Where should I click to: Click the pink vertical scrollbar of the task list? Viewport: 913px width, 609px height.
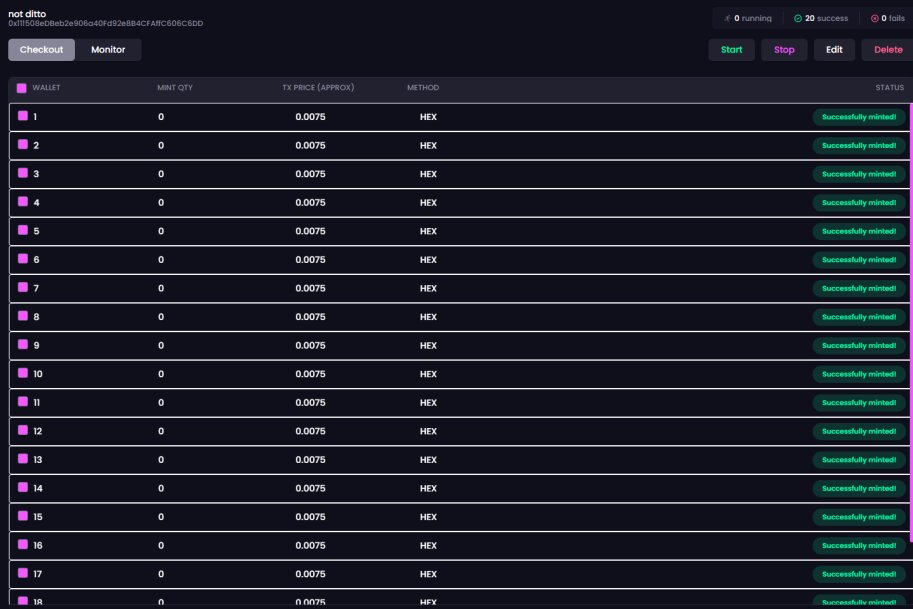(911, 323)
